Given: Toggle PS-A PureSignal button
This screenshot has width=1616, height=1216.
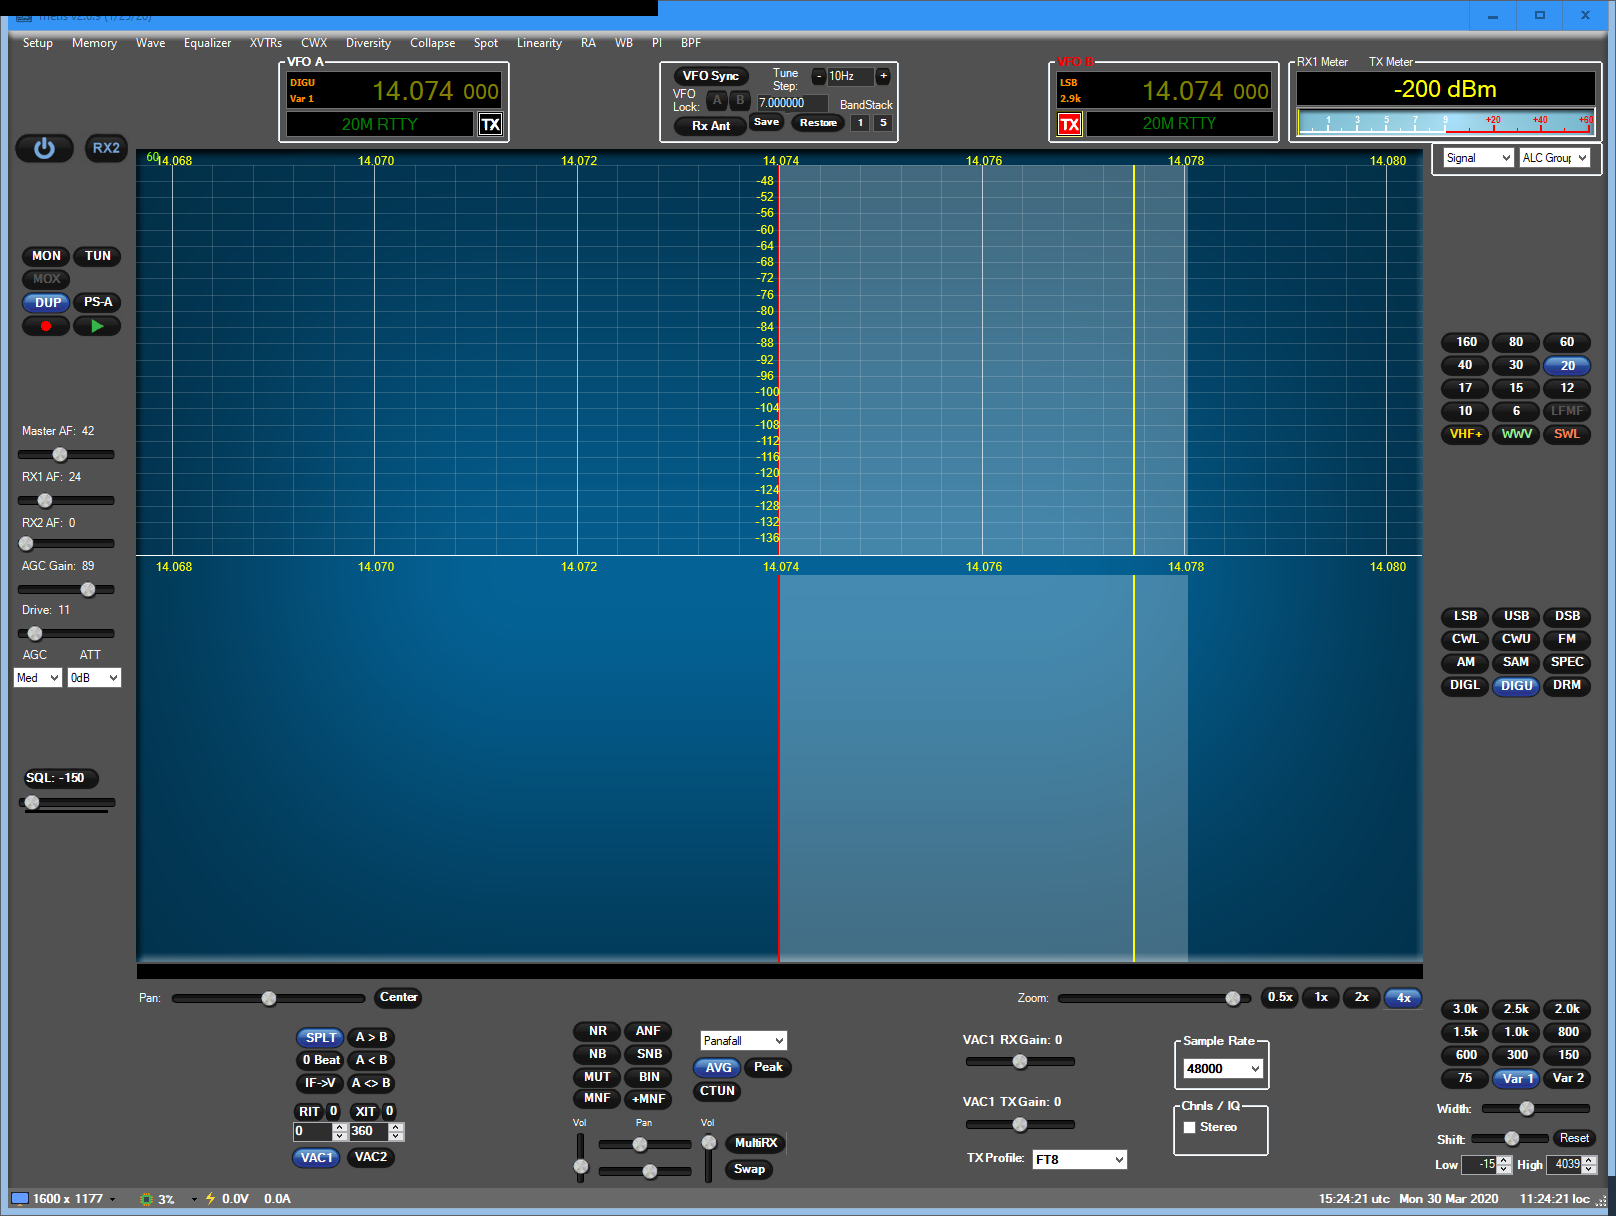Looking at the screenshot, I should click(x=97, y=302).
